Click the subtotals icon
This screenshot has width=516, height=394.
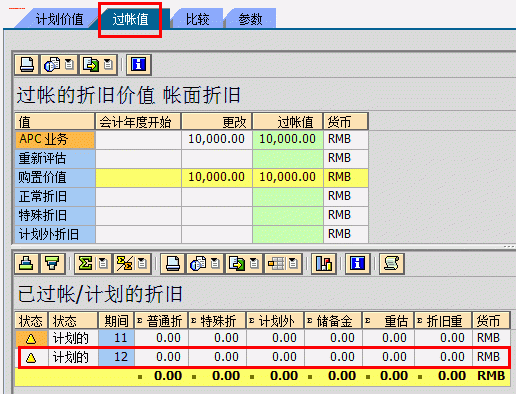[124, 264]
